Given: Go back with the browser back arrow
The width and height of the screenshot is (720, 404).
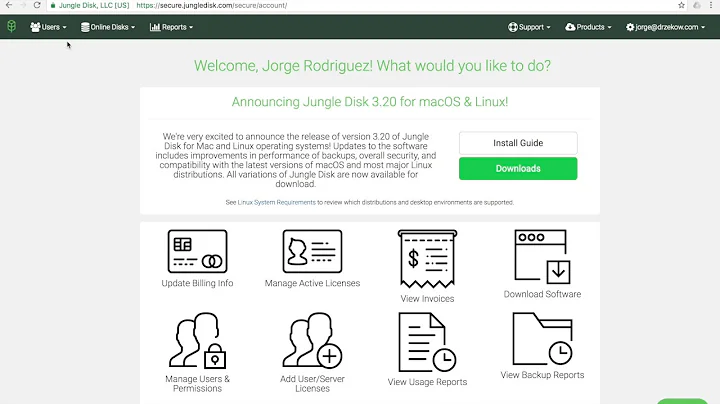Looking at the screenshot, I should click(9, 5).
